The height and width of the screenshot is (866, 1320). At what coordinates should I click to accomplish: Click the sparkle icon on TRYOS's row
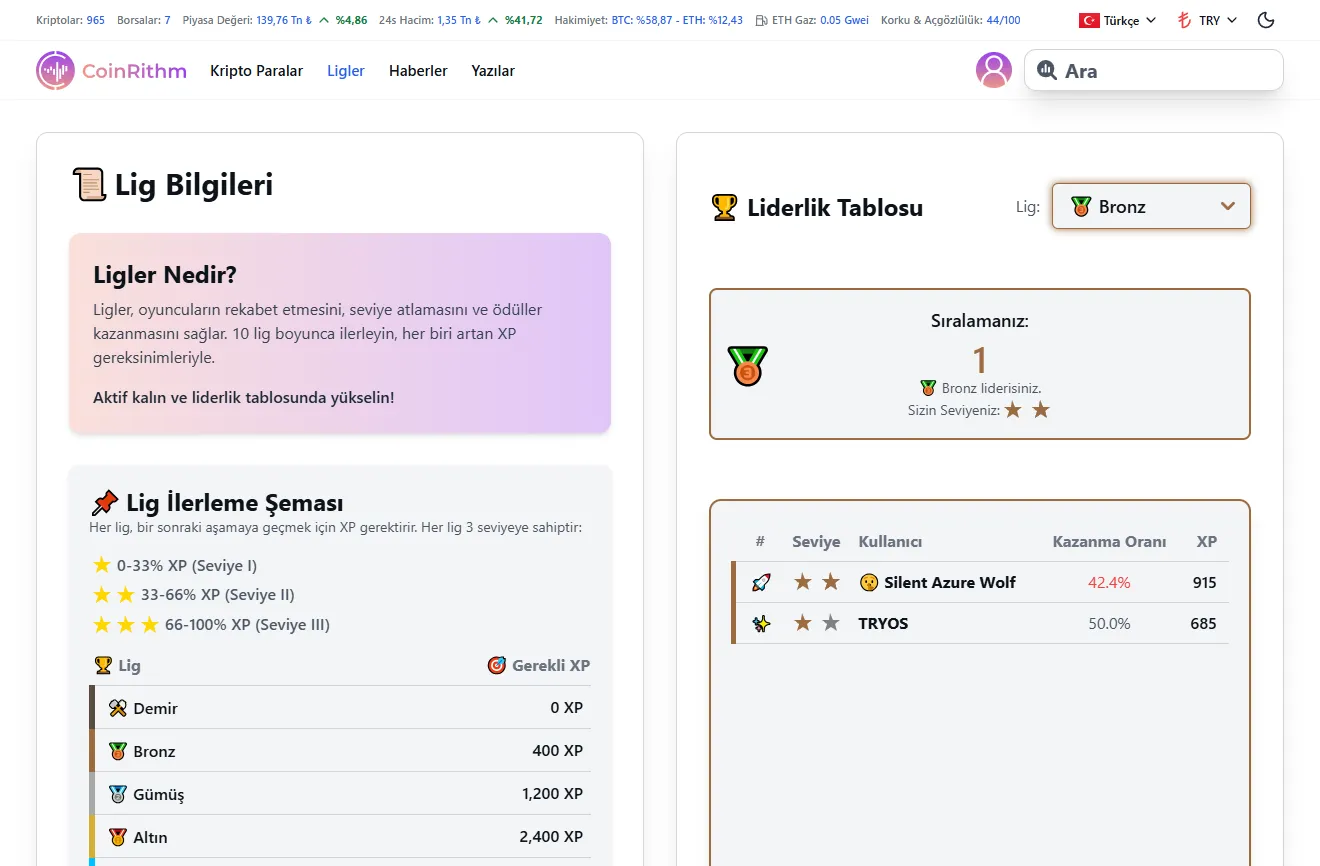click(760, 622)
